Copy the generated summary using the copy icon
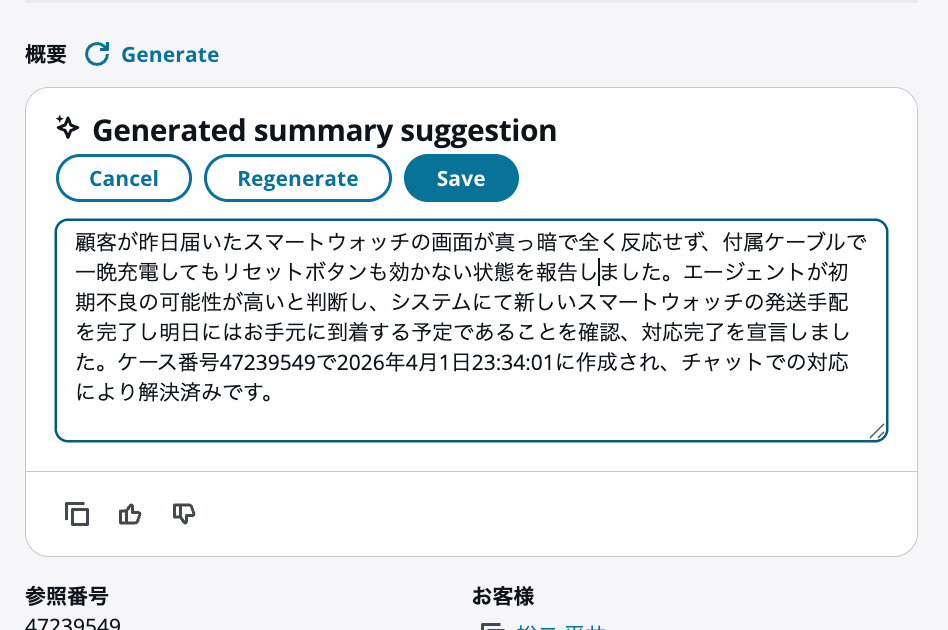The height and width of the screenshot is (630, 948). point(77,514)
